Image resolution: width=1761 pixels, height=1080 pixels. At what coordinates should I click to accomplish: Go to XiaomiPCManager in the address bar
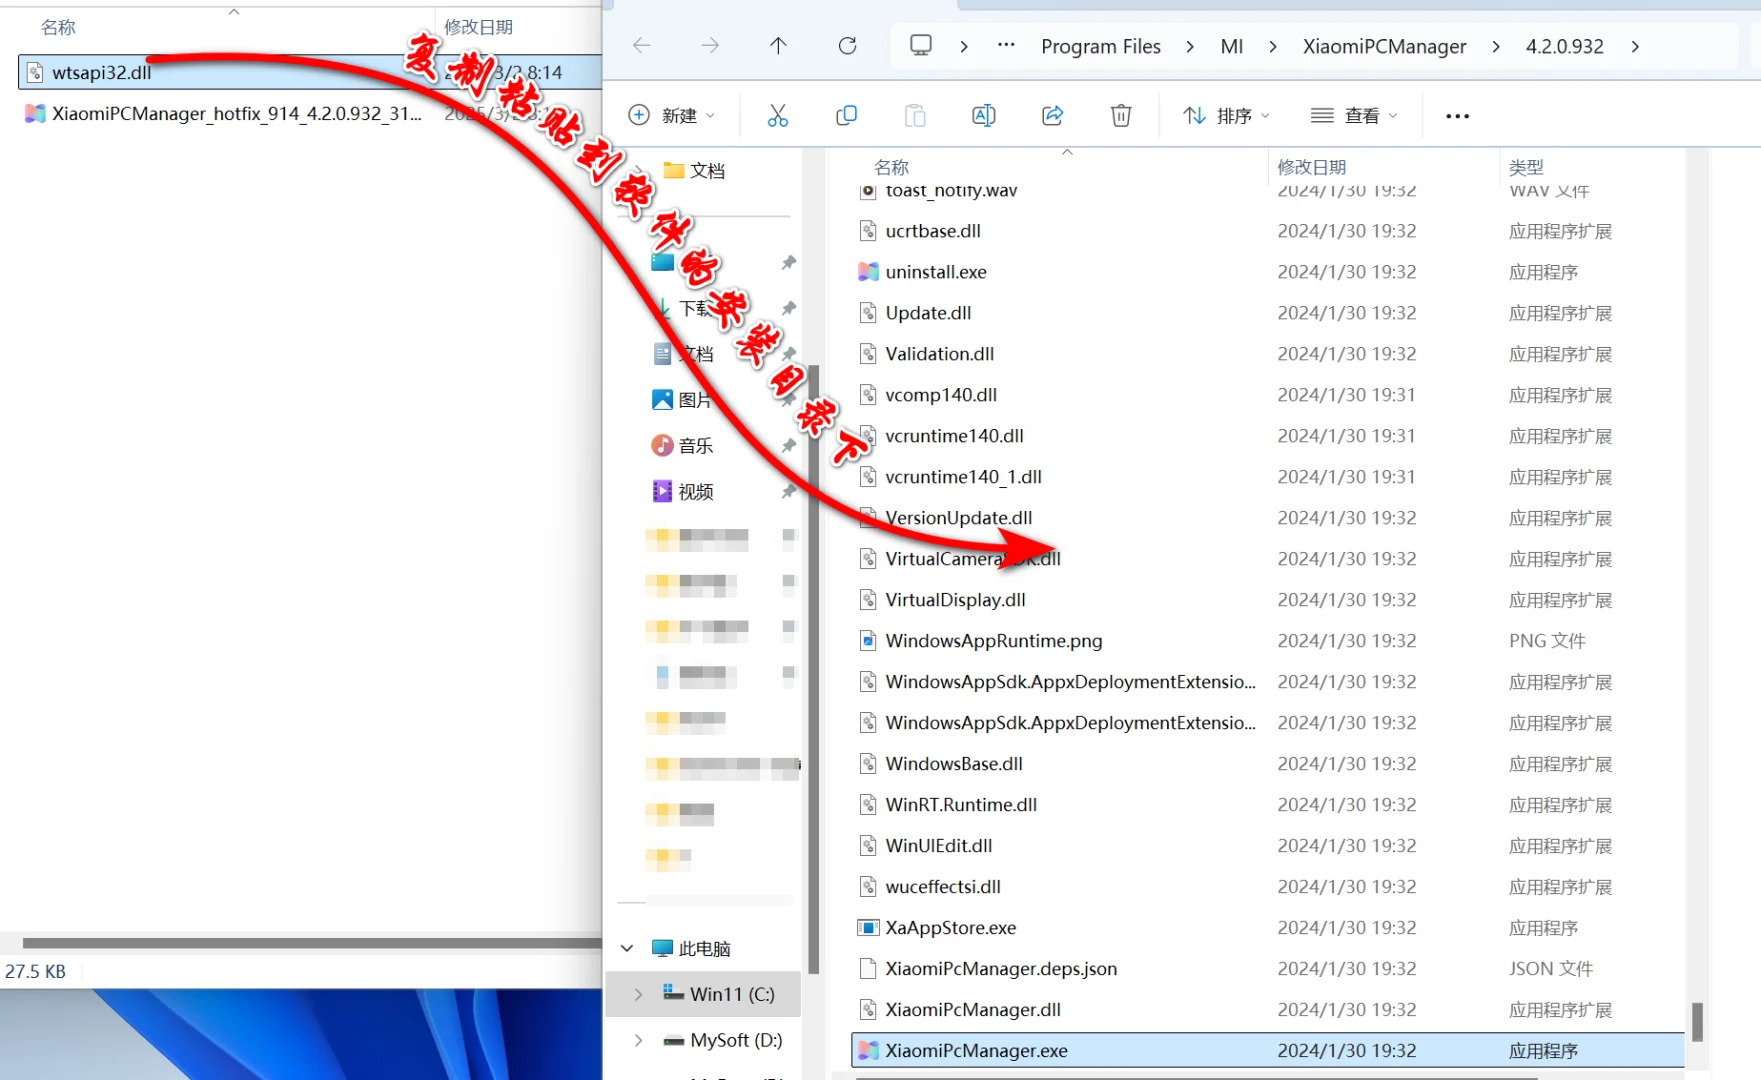[x=1385, y=46]
